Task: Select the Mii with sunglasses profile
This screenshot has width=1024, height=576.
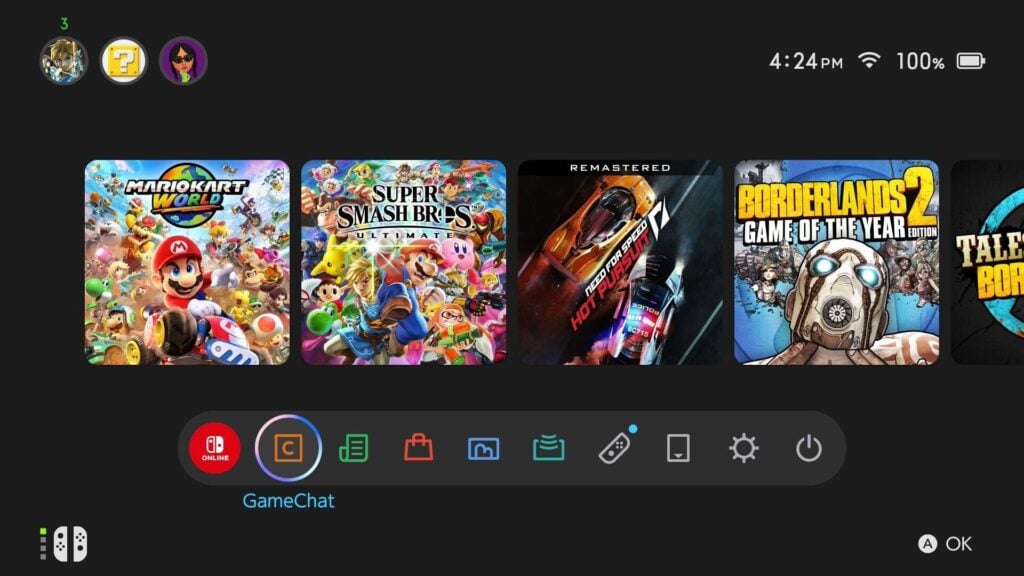Action: (184, 61)
